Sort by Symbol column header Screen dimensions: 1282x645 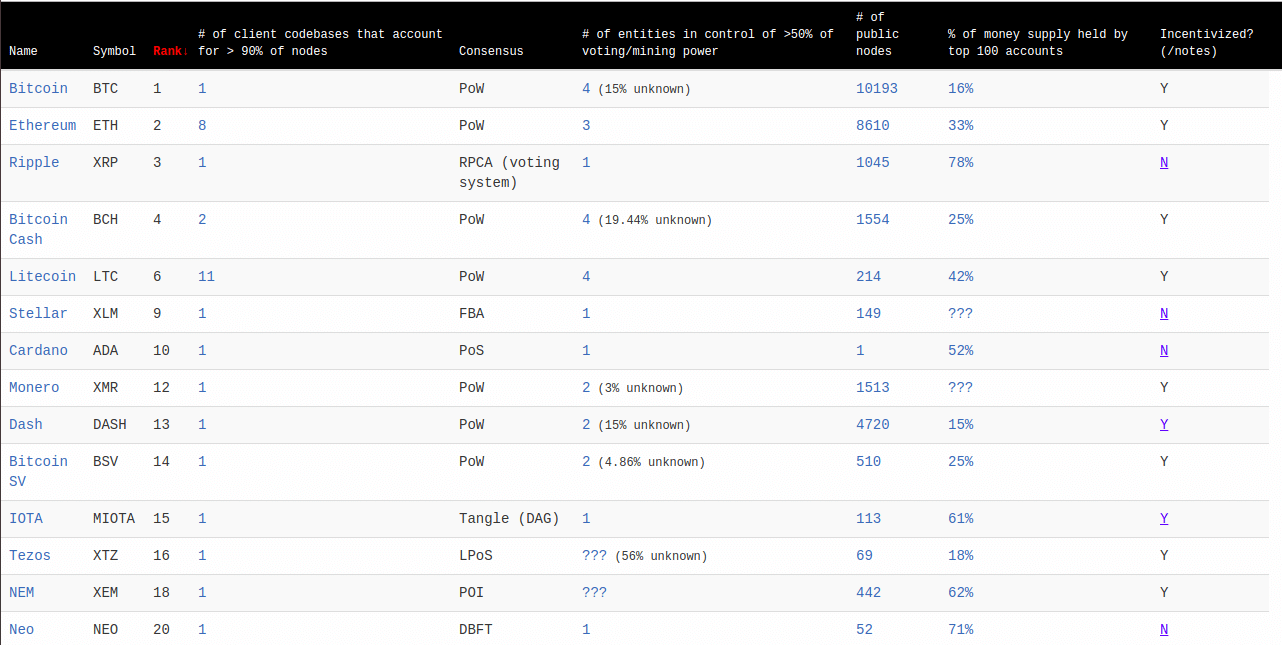click(x=114, y=51)
